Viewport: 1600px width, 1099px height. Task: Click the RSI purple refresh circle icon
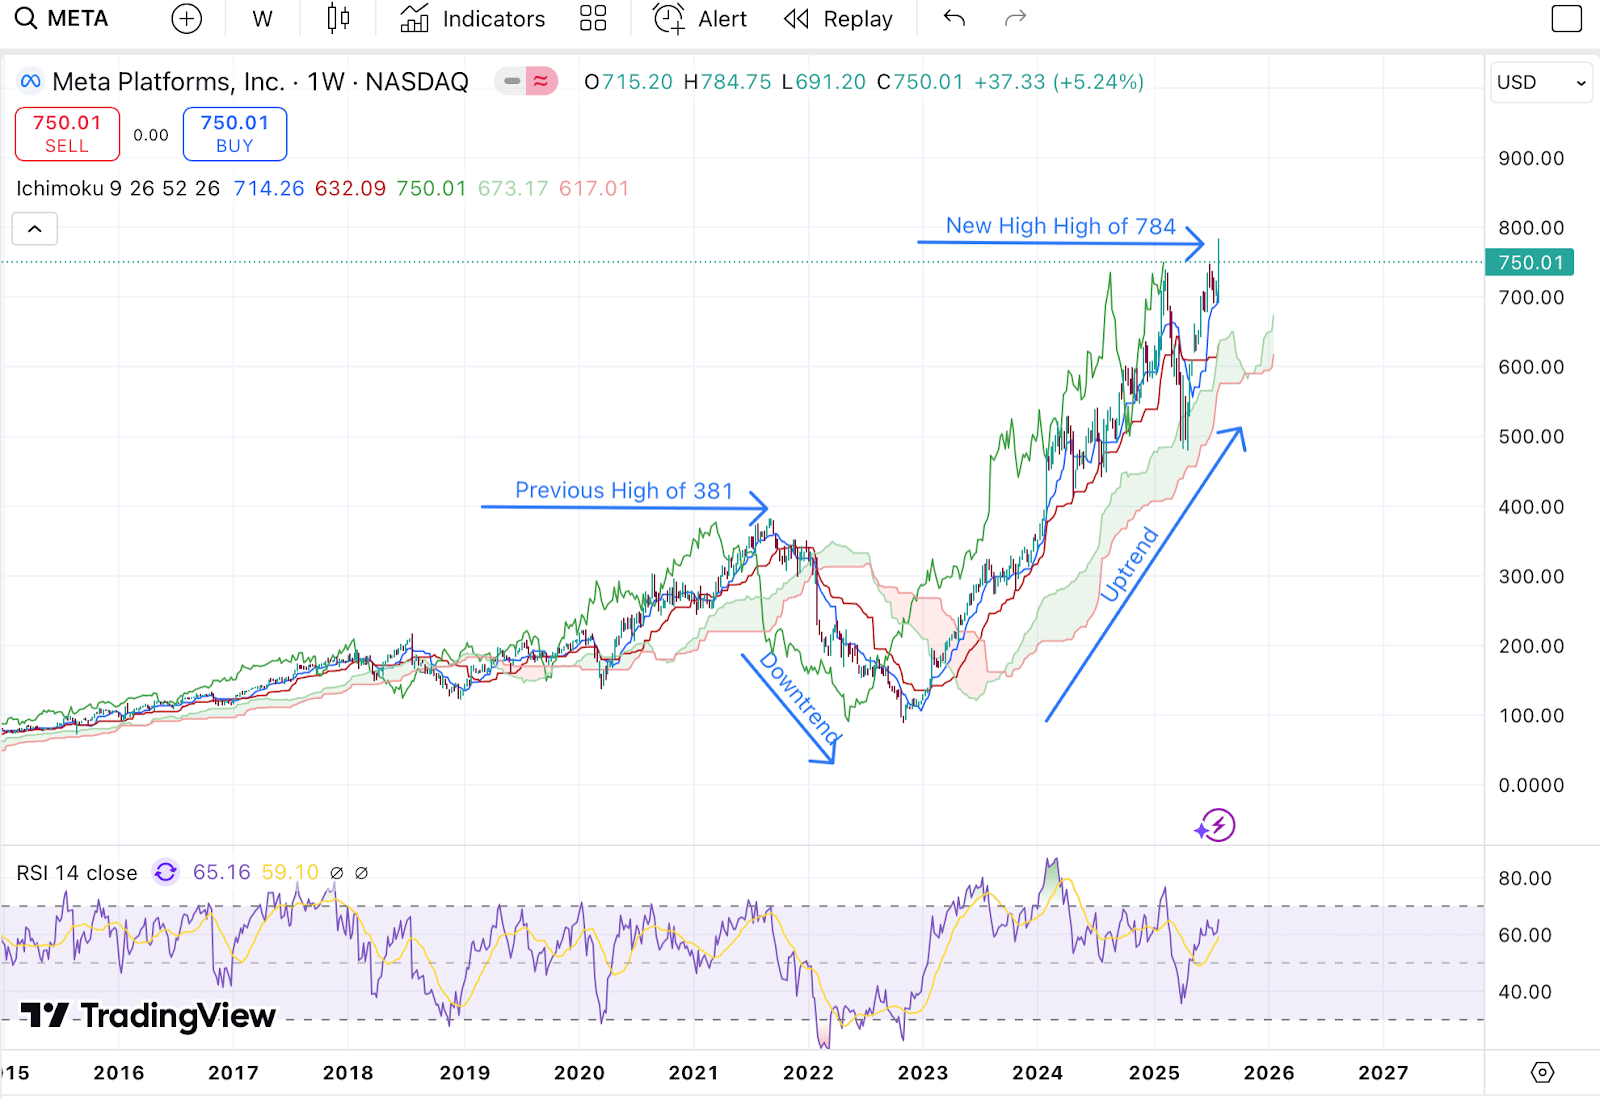(x=165, y=872)
